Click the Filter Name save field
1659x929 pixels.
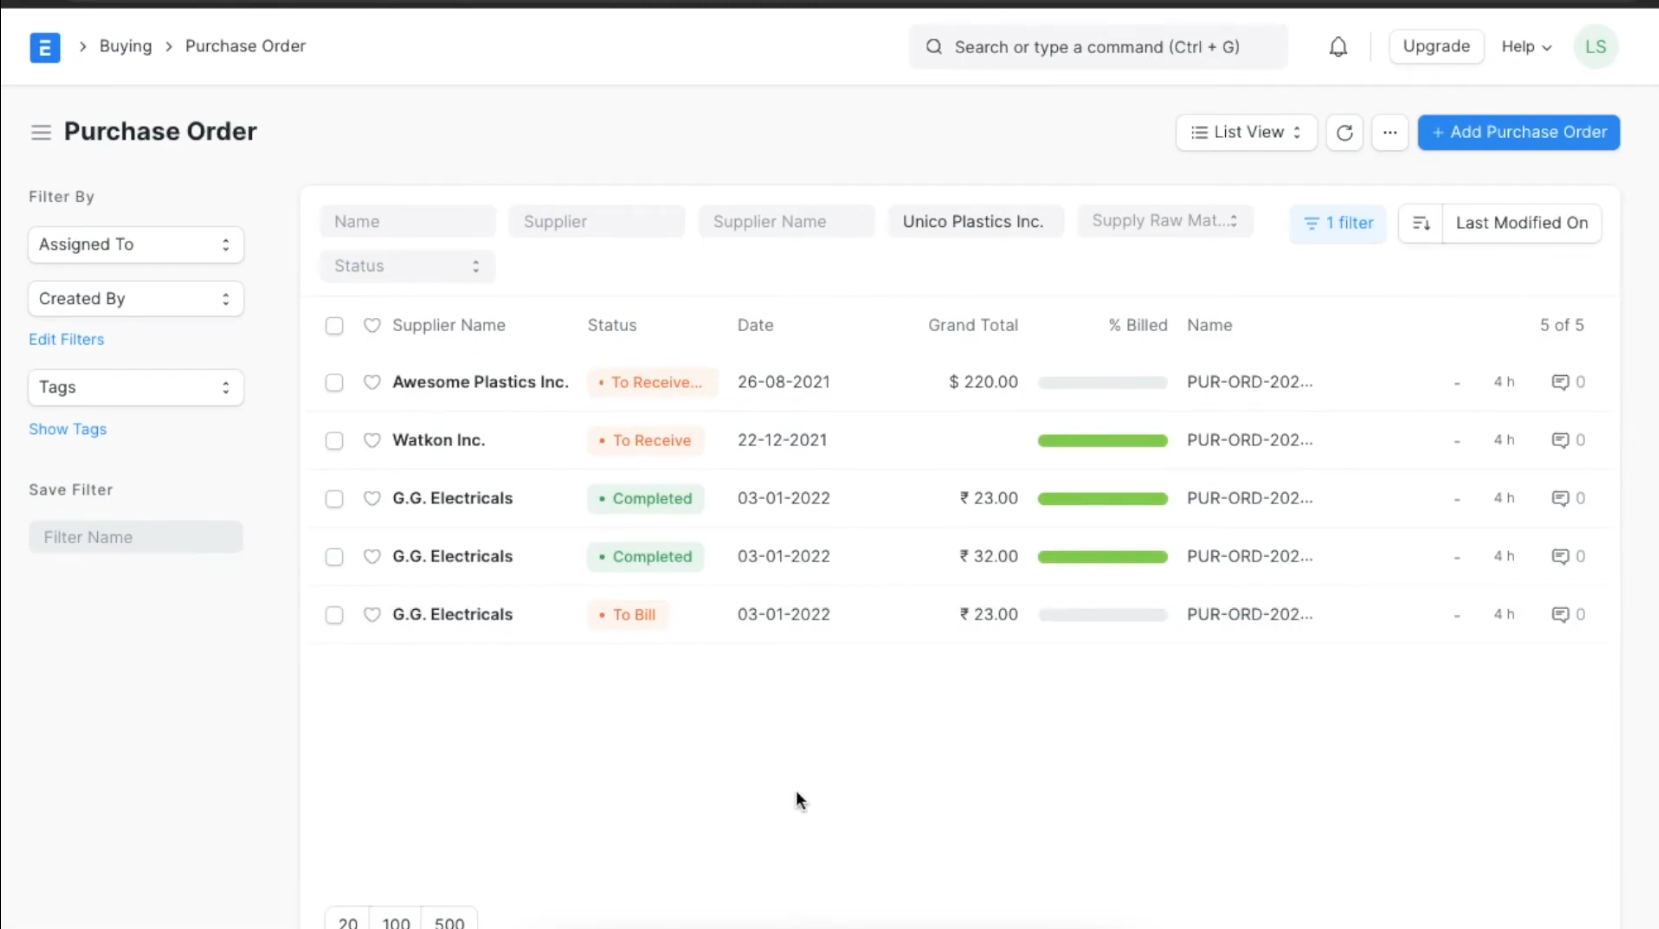click(x=136, y=537)
